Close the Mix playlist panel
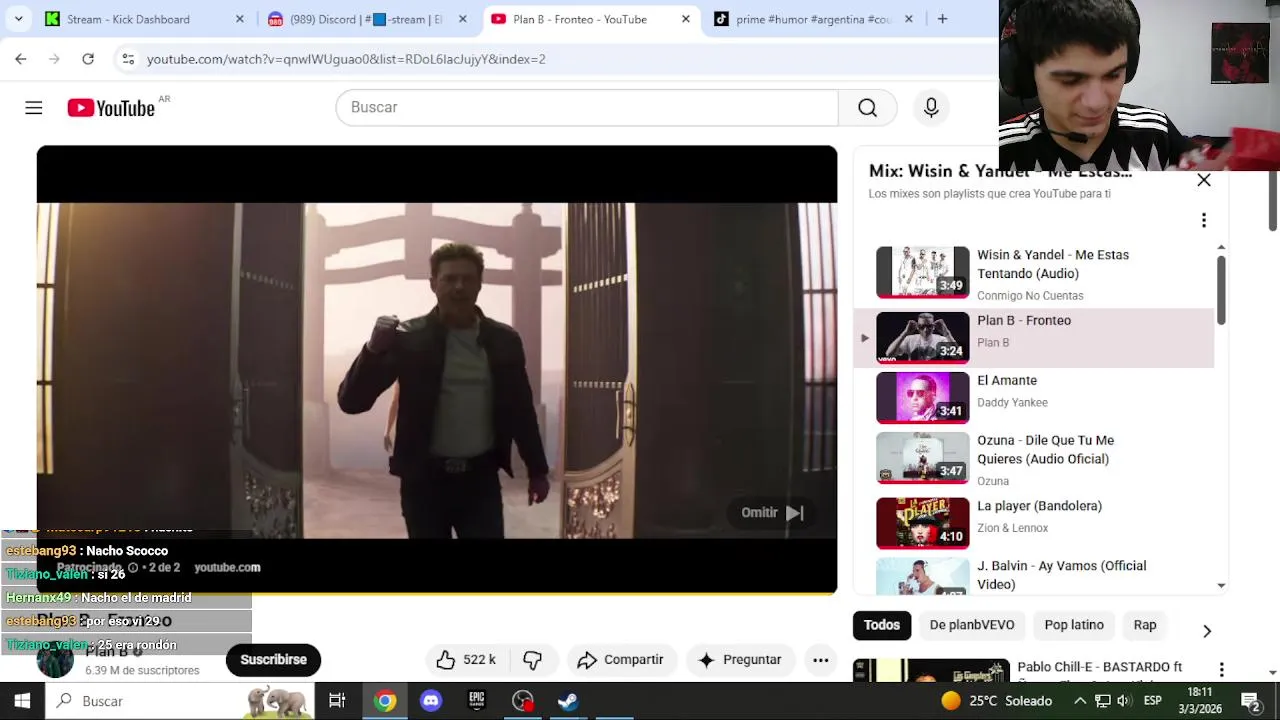1280x720 pixels. click(x=1204, y=180)
